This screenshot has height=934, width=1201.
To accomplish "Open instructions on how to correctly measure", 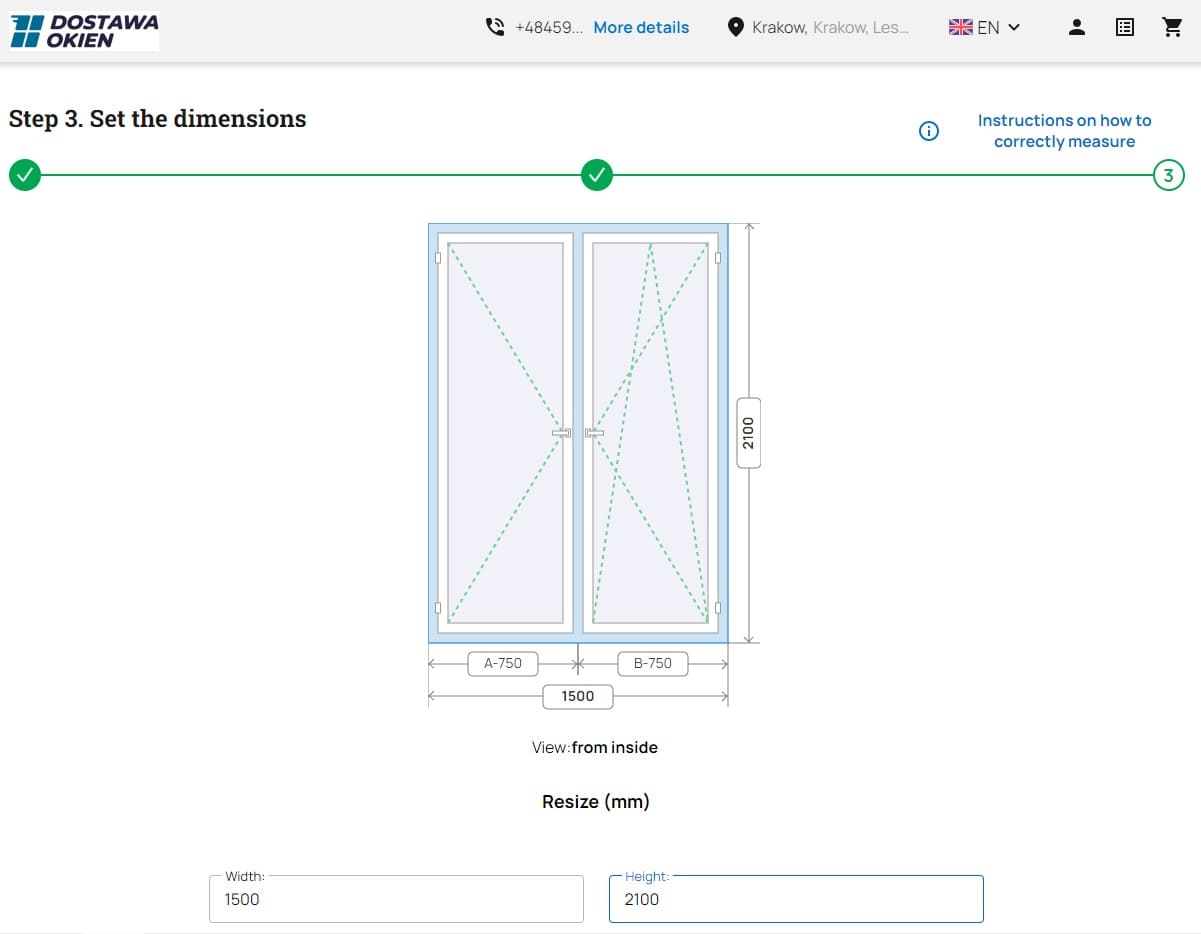I will pos(1064,131).
